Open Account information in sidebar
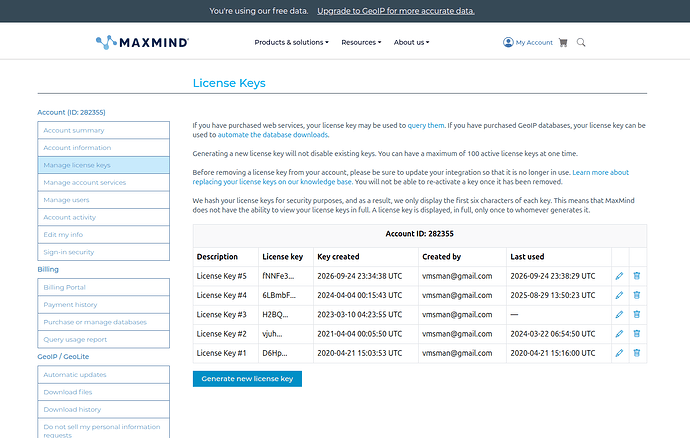 point(103,148)
